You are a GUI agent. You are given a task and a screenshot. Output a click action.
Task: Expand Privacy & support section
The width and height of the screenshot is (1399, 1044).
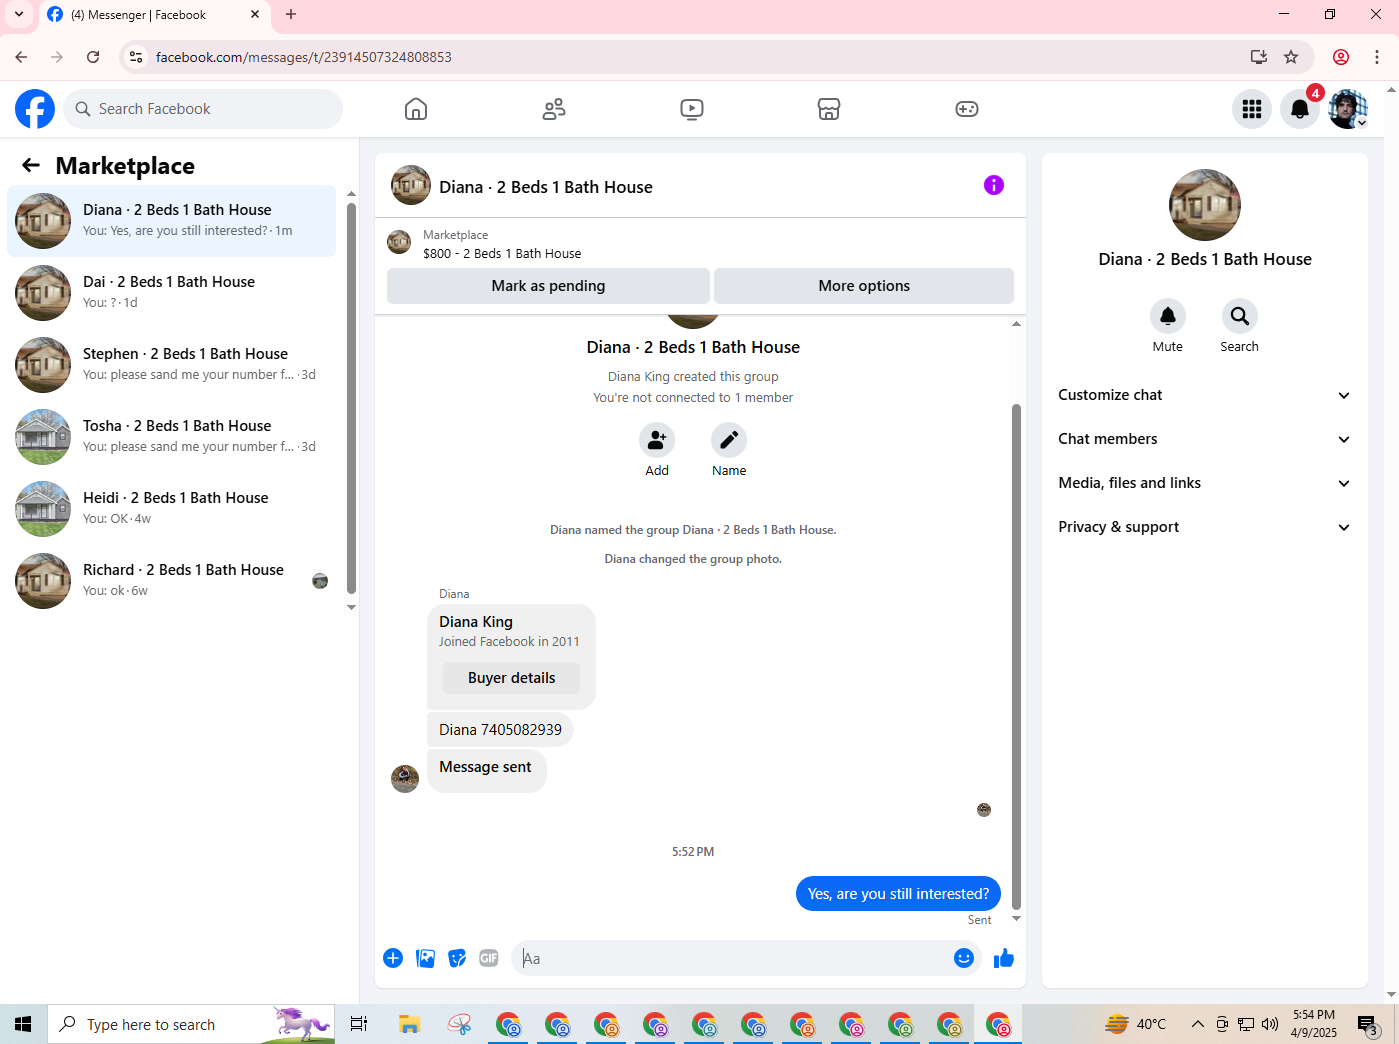1205,527
